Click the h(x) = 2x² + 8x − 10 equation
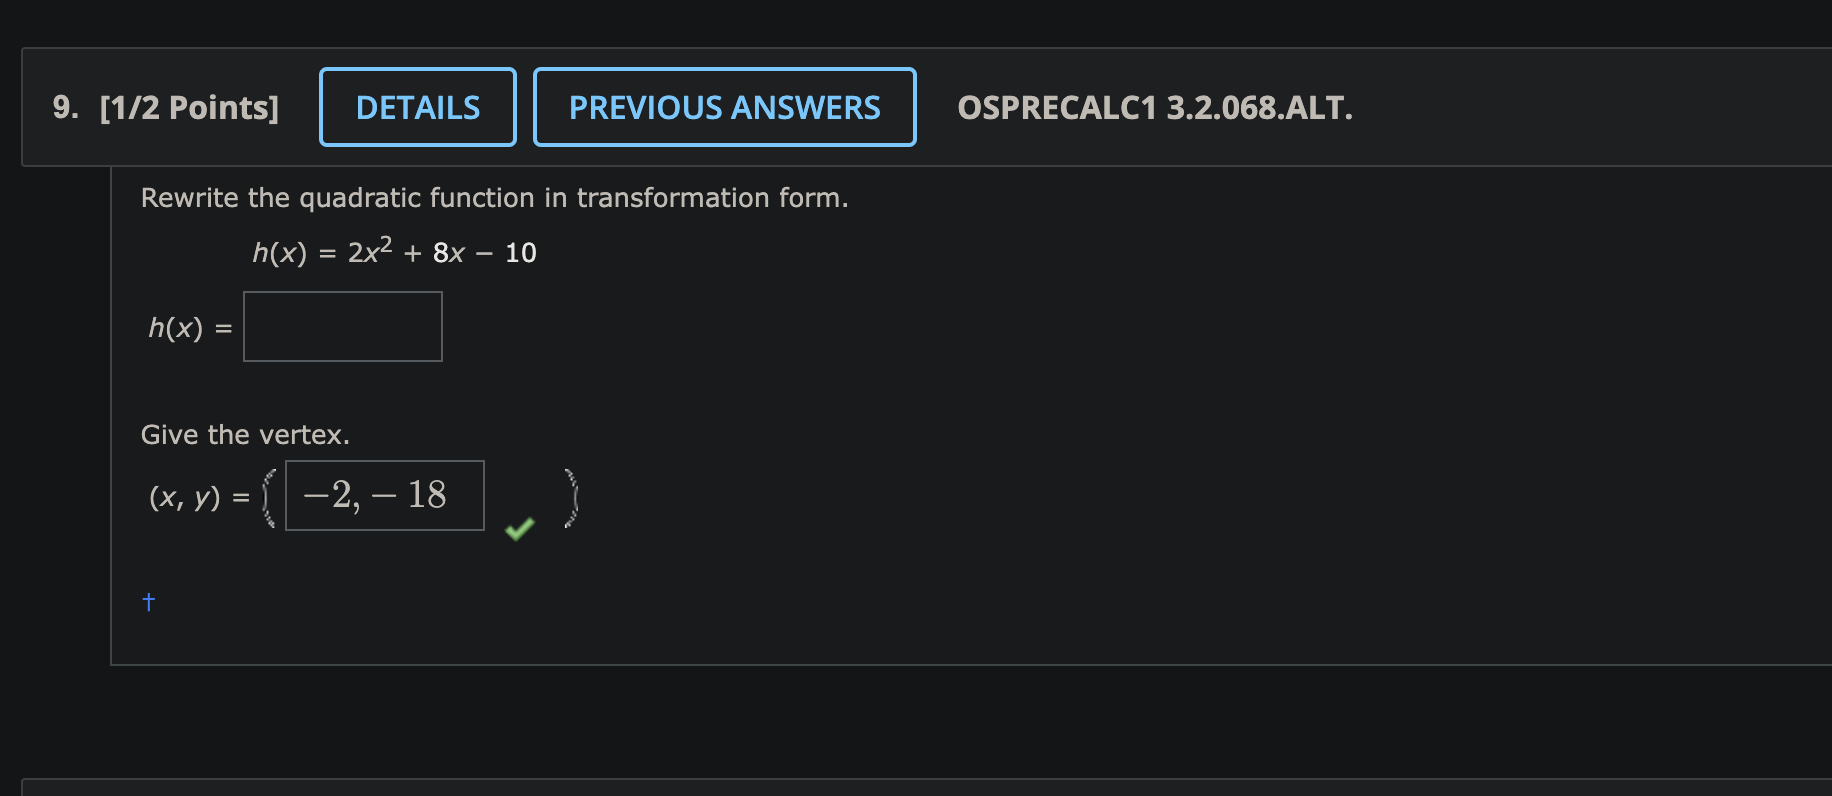This screenshot has width=1832, height=796. 393,252
